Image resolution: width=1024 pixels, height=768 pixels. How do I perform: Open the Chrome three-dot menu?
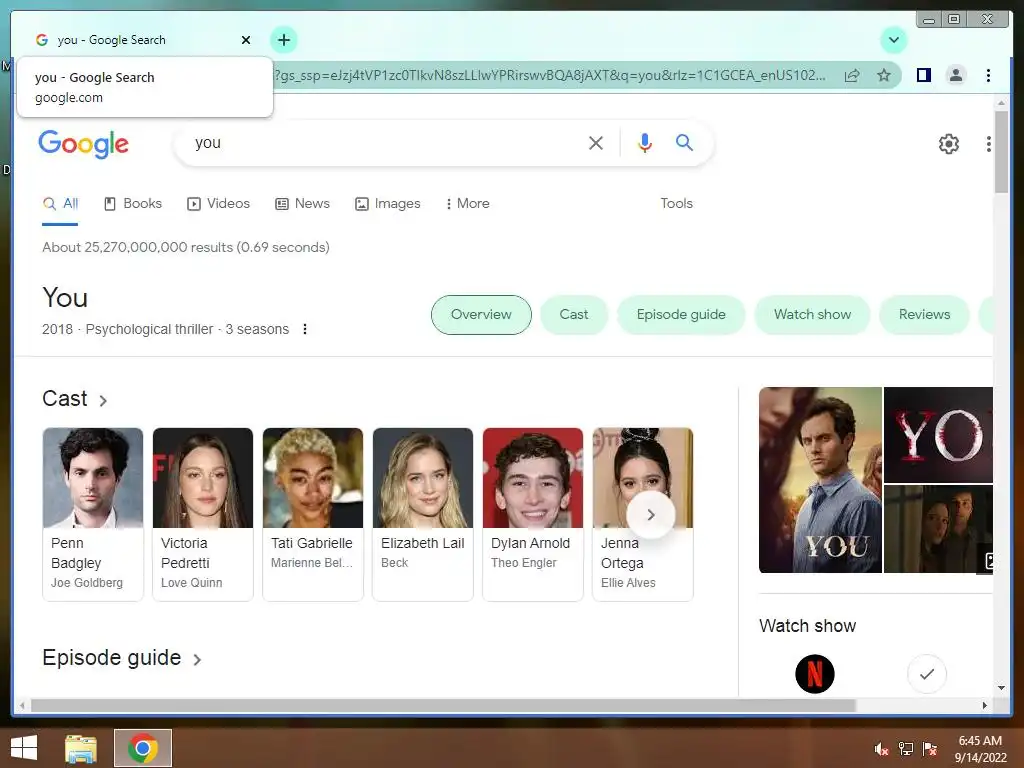coord(988,75)
